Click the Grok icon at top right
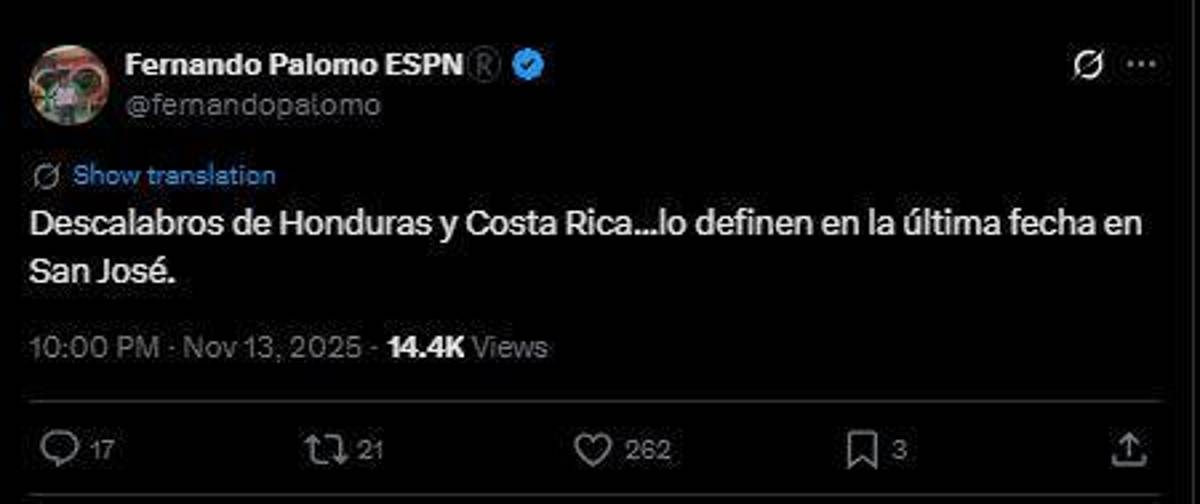Screen dimensions: 1200x504 [x=1087, y=66]
